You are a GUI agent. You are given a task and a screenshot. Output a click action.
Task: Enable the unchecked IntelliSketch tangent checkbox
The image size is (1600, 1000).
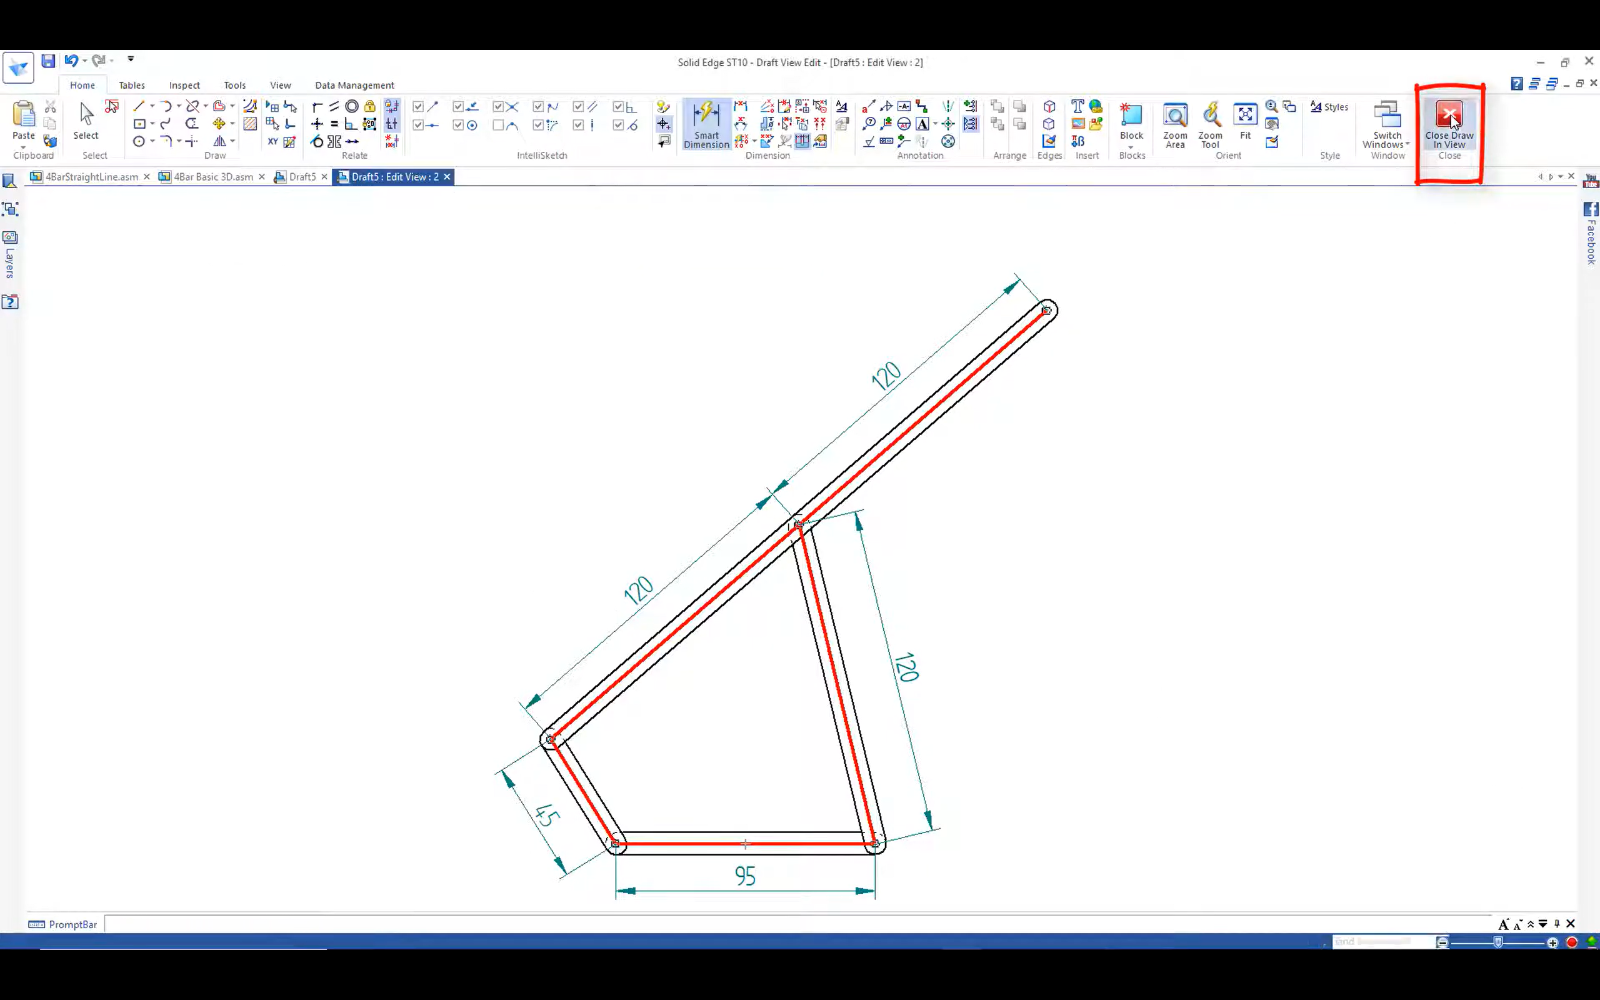tap(498, 125)
